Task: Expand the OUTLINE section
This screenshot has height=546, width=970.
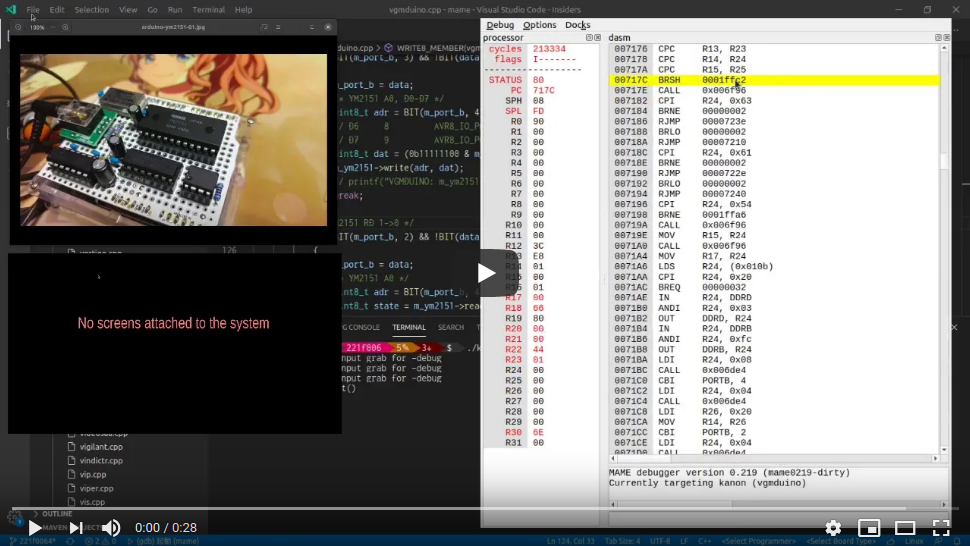Action: tap(57, 514)
